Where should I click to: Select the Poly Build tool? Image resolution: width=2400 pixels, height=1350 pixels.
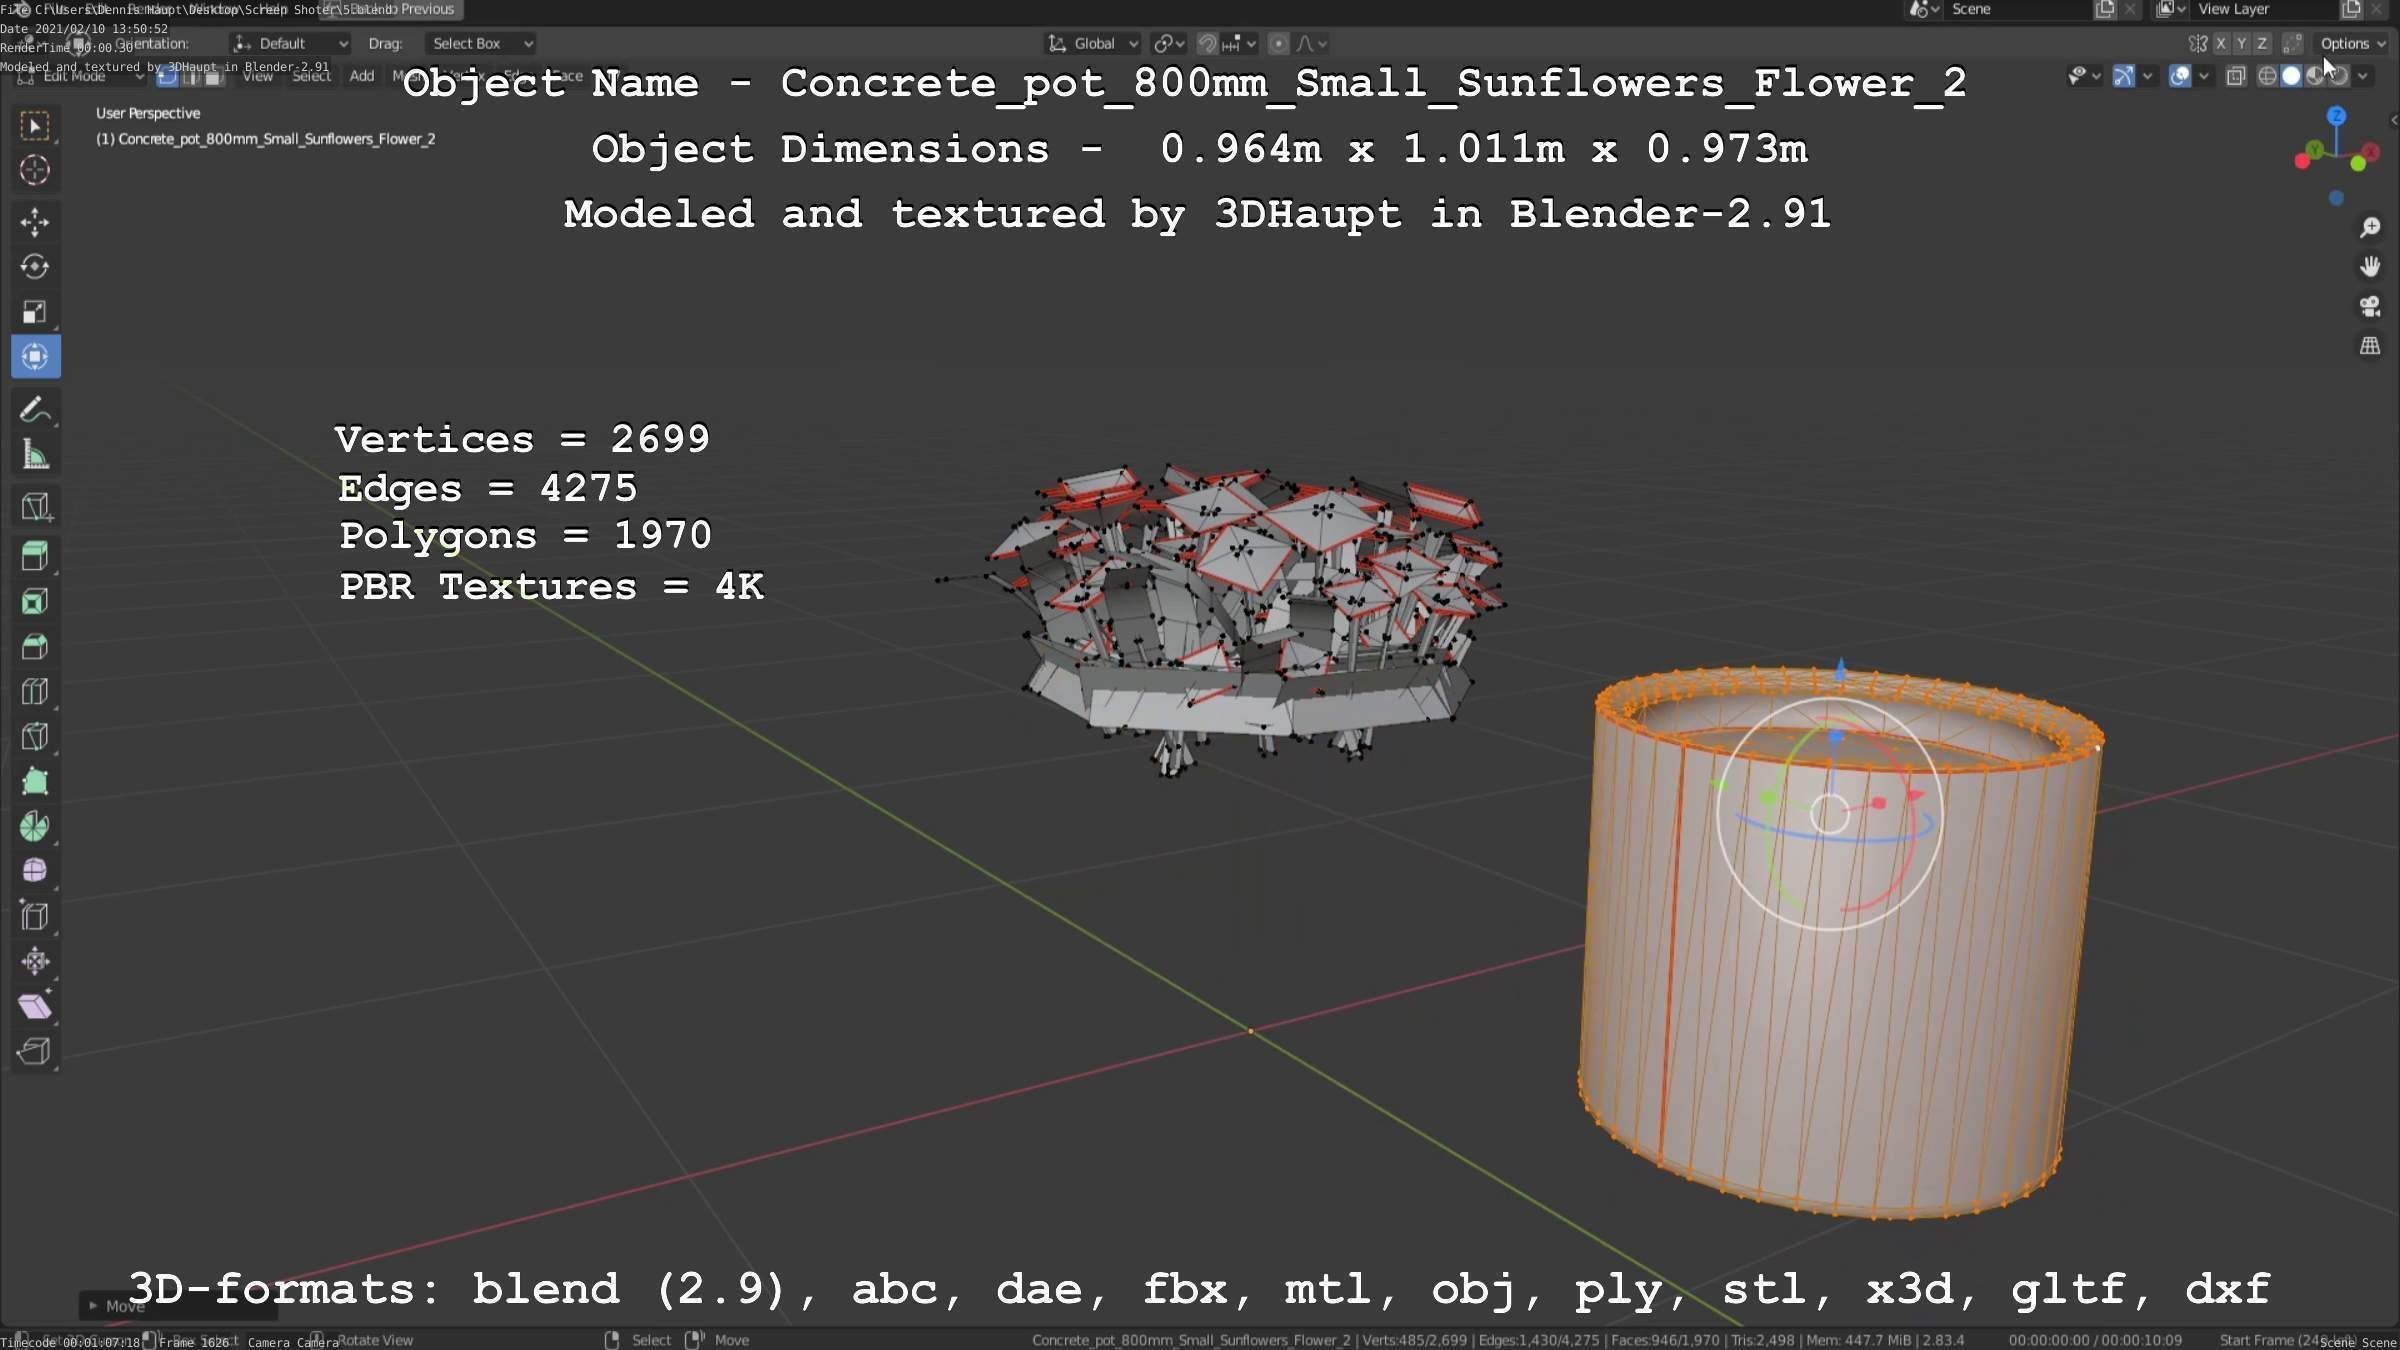click(35, 781)
